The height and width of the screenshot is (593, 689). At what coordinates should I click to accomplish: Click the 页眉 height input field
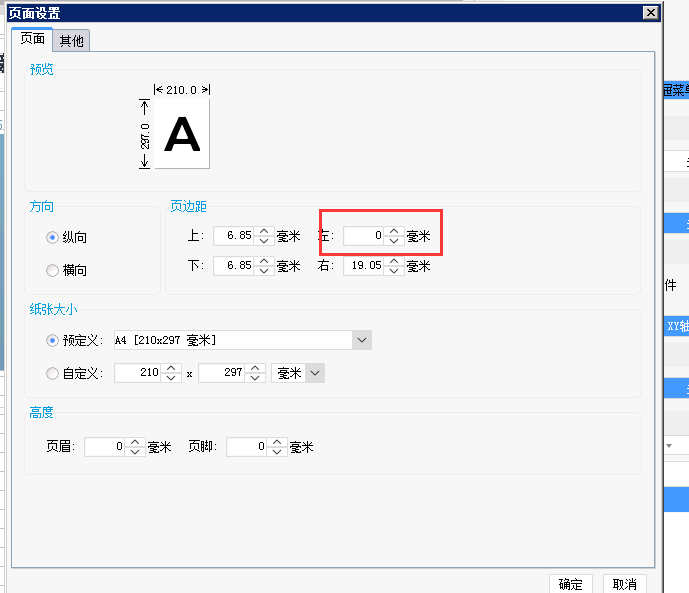pyautogui.click(x=105, y=447)
